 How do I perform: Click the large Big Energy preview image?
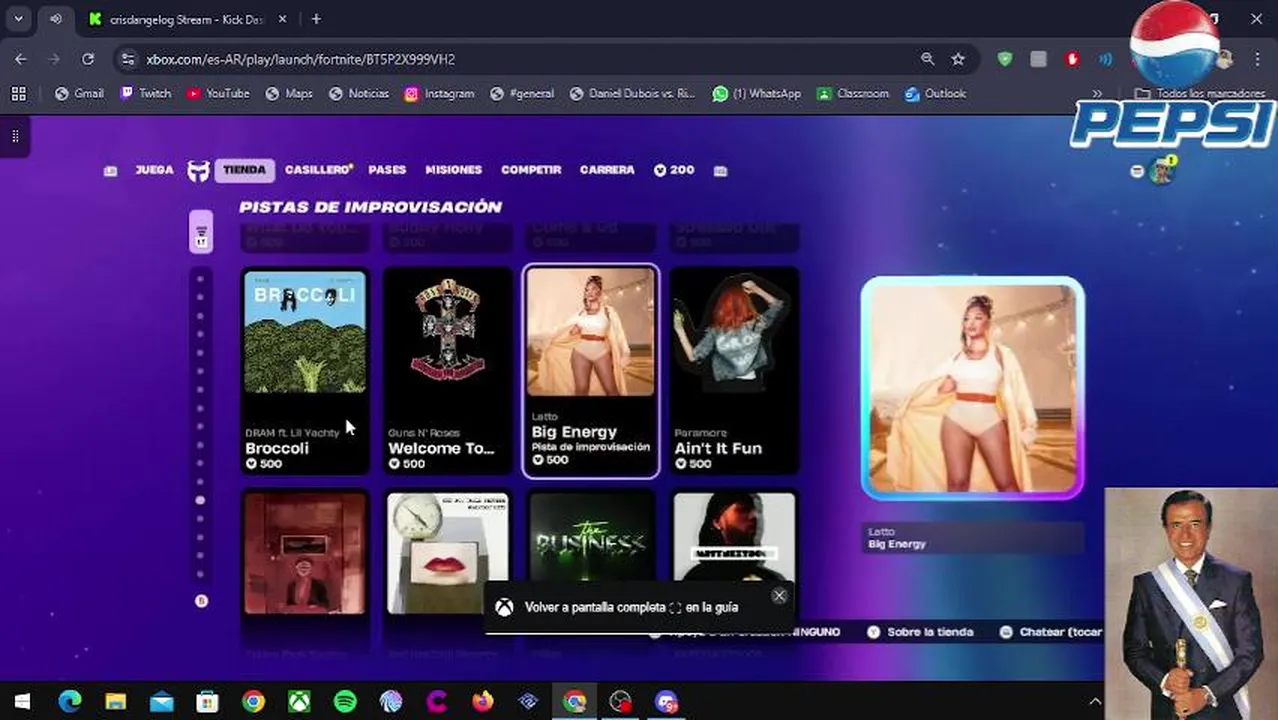coord(973,388)
